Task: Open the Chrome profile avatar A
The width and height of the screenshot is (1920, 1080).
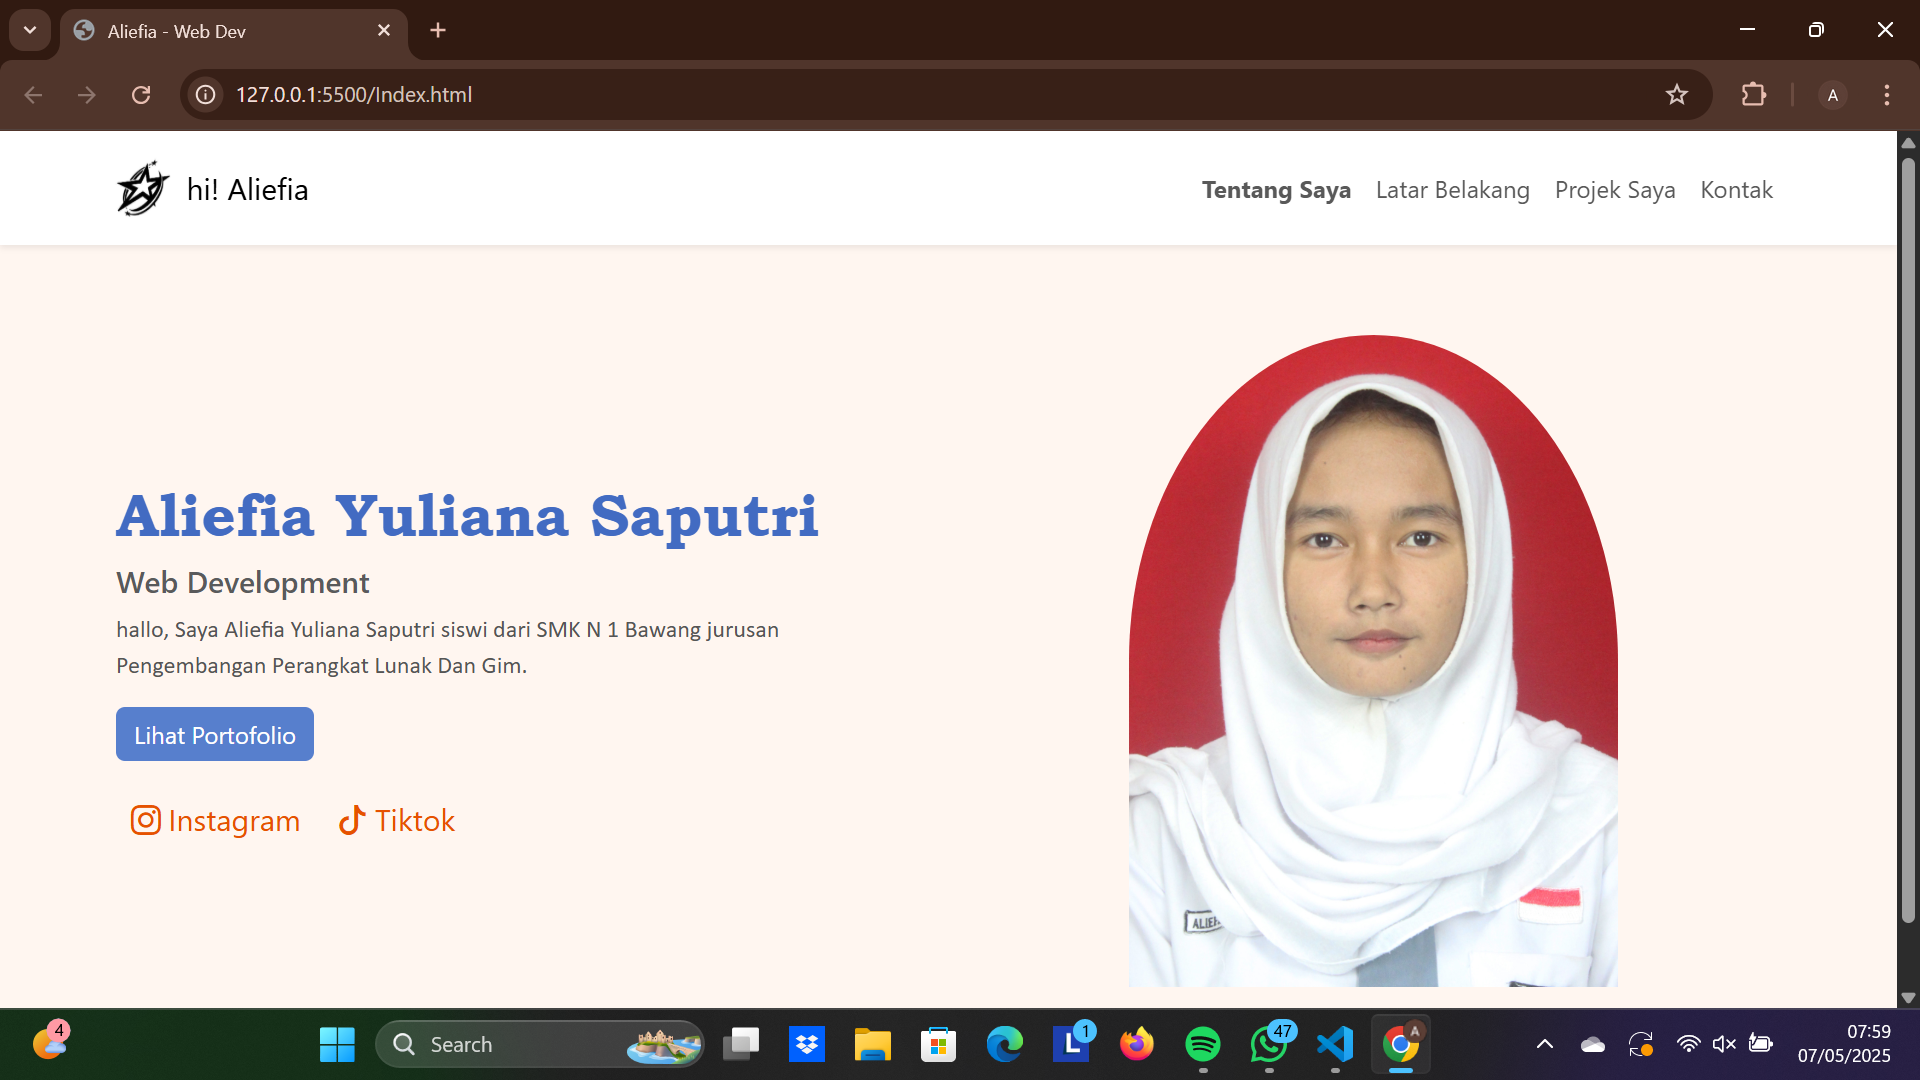Action: pos(1832,95)
